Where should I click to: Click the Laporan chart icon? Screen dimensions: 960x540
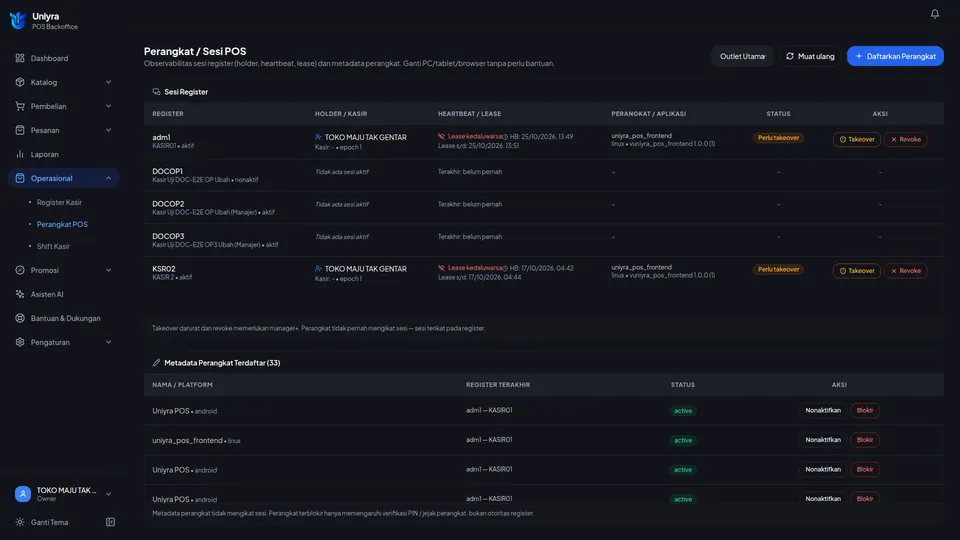click(20, 154)
